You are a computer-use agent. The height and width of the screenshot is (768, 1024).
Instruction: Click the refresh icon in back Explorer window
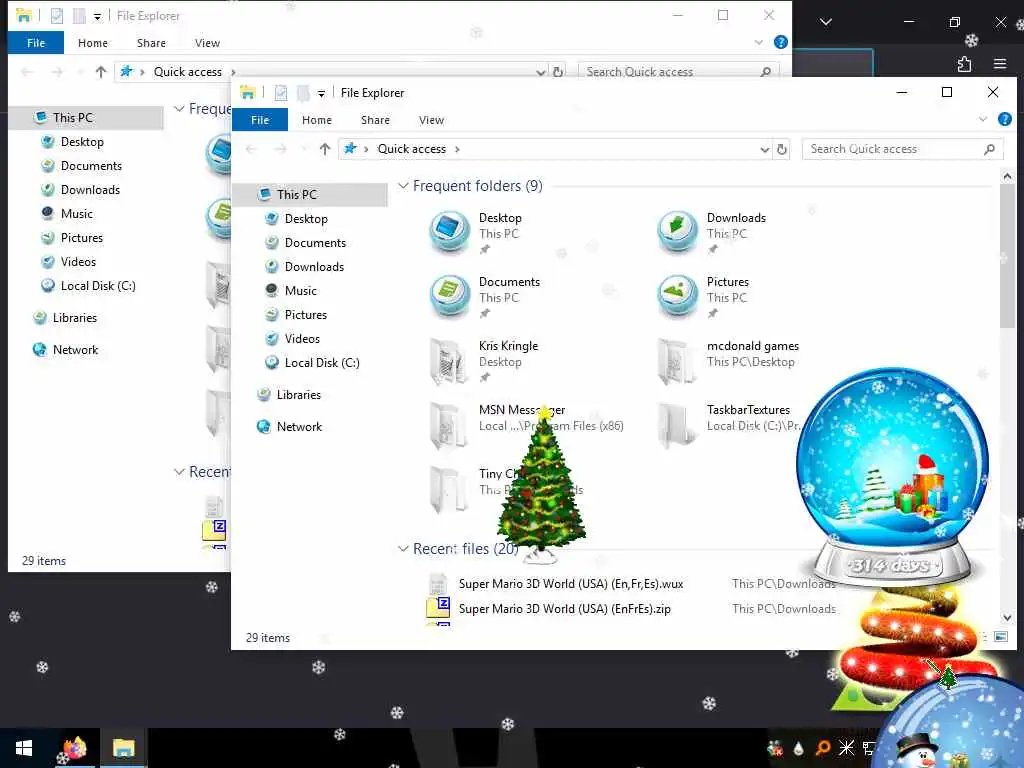558,72
